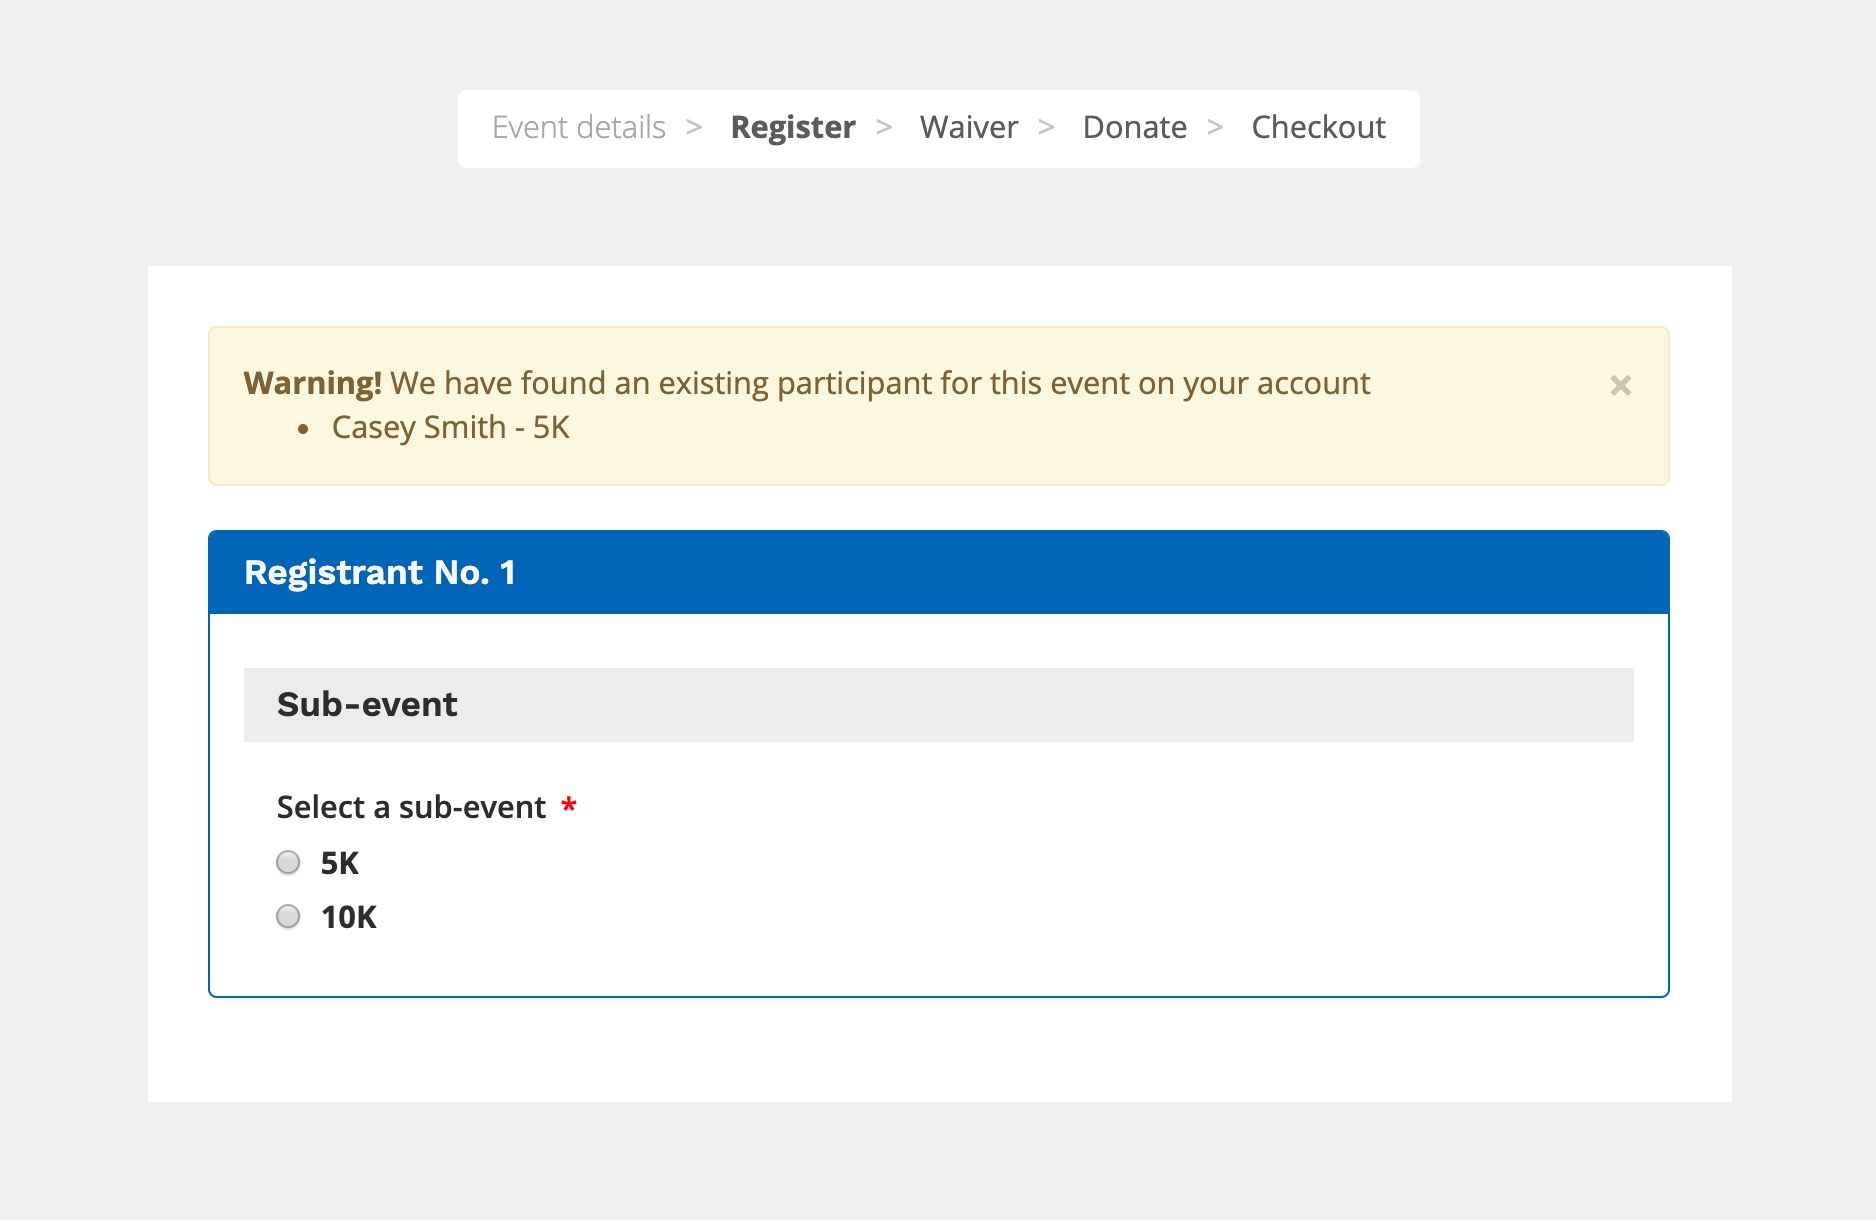The width and height of the screenshot is (1876, 1220).
Task: Click the Registrant No. 1 panel header
Action: tap(380, 572)
